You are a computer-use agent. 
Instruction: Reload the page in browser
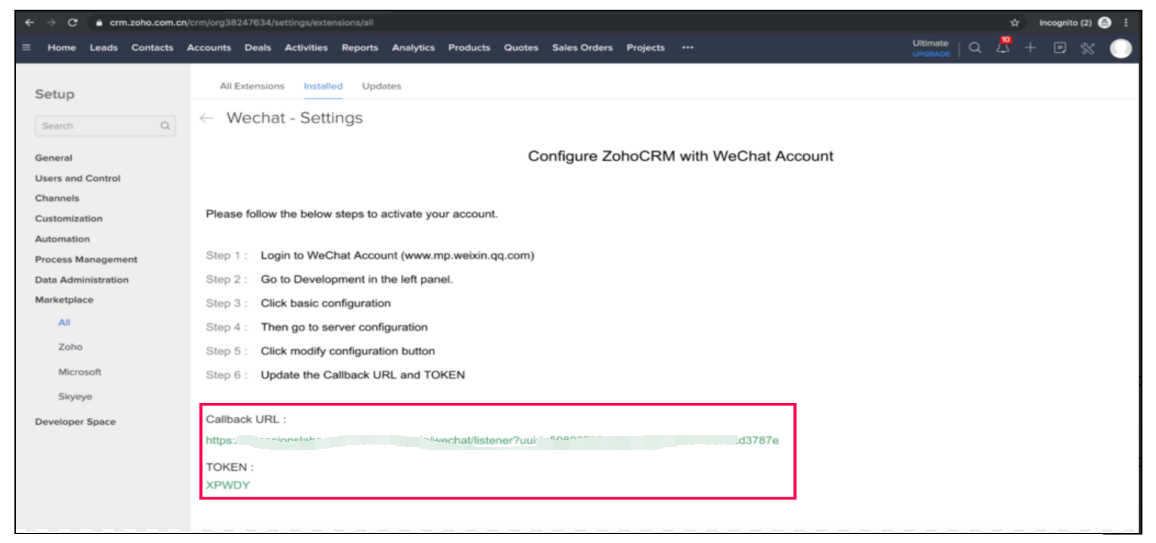pos(73,22)
